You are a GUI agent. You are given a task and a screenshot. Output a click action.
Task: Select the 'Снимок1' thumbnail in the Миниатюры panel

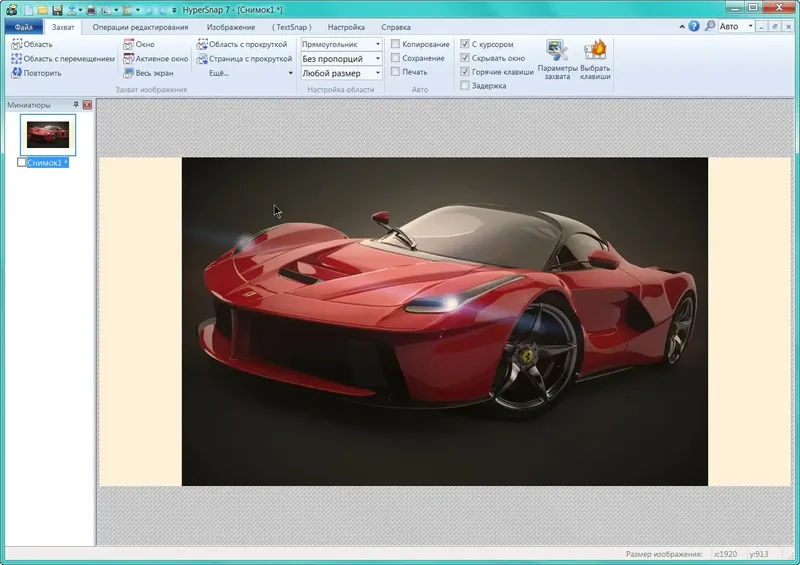[48, 134]
